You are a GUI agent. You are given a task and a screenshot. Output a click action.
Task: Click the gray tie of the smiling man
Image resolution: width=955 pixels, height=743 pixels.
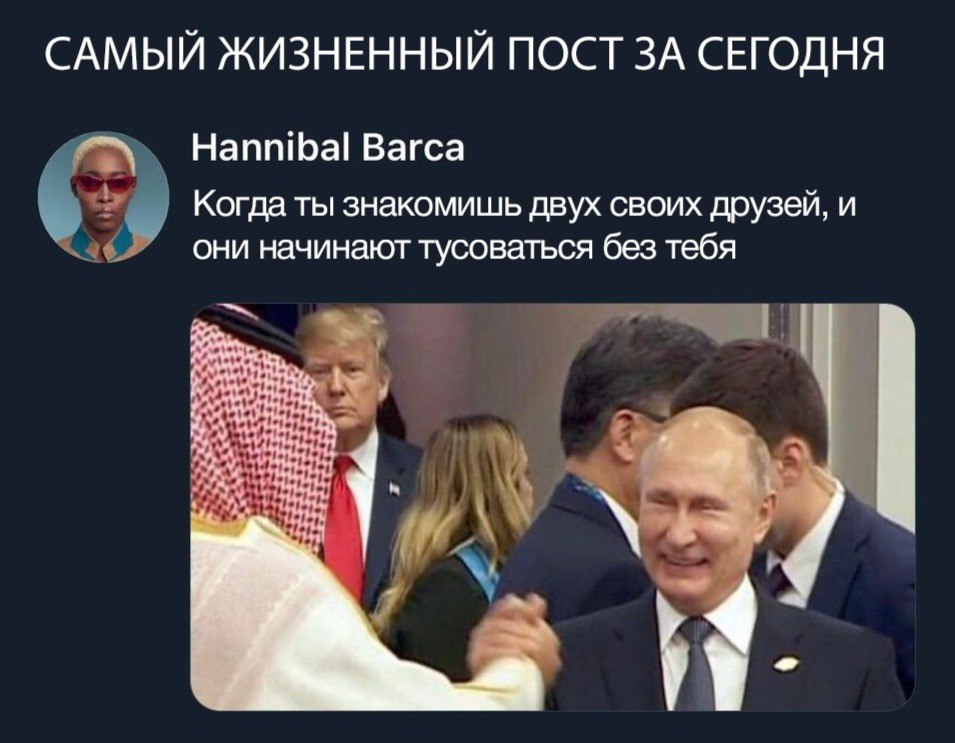click(694, 664)
